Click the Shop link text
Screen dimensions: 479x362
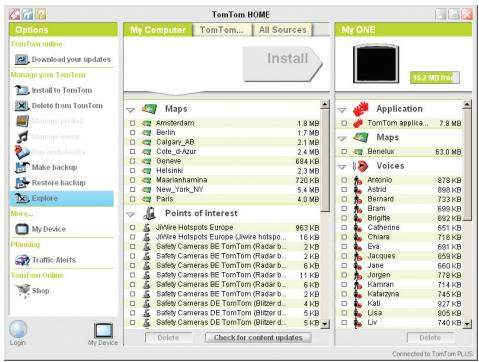(x=41, y=291)
